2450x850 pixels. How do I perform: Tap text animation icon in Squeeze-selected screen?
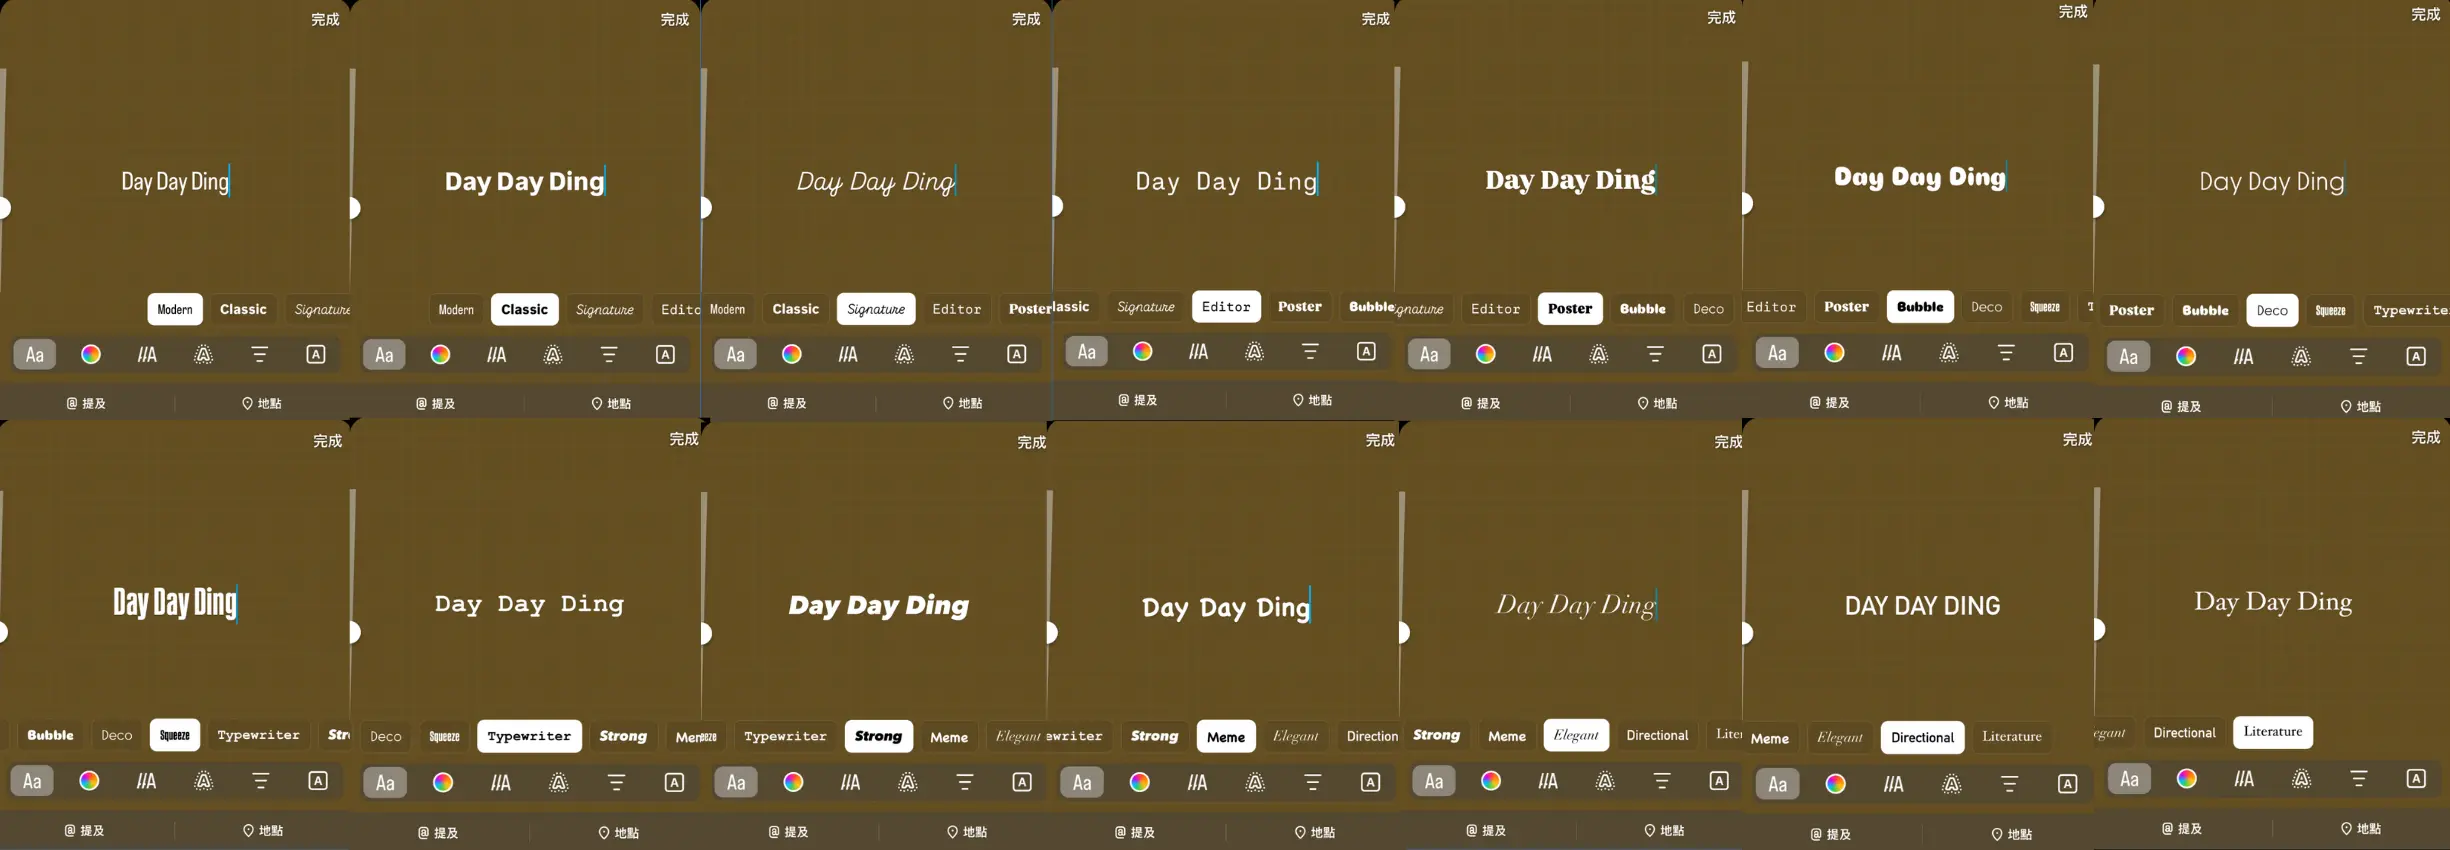pyautogui.click(x=146, y=781)
